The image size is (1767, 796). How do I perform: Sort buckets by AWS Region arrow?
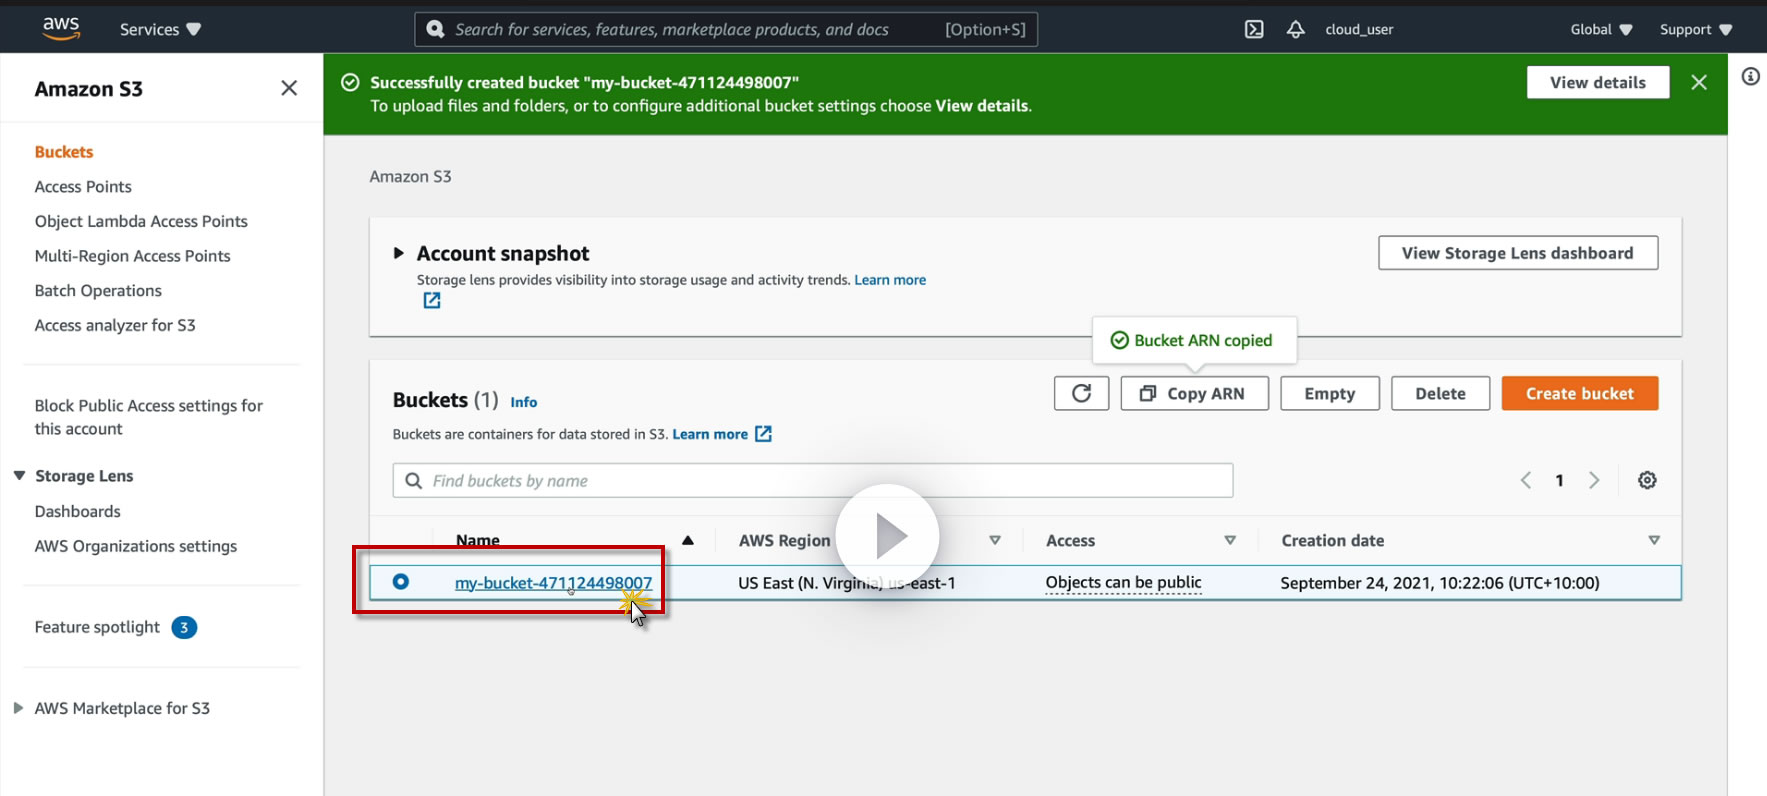pos(995,540)
